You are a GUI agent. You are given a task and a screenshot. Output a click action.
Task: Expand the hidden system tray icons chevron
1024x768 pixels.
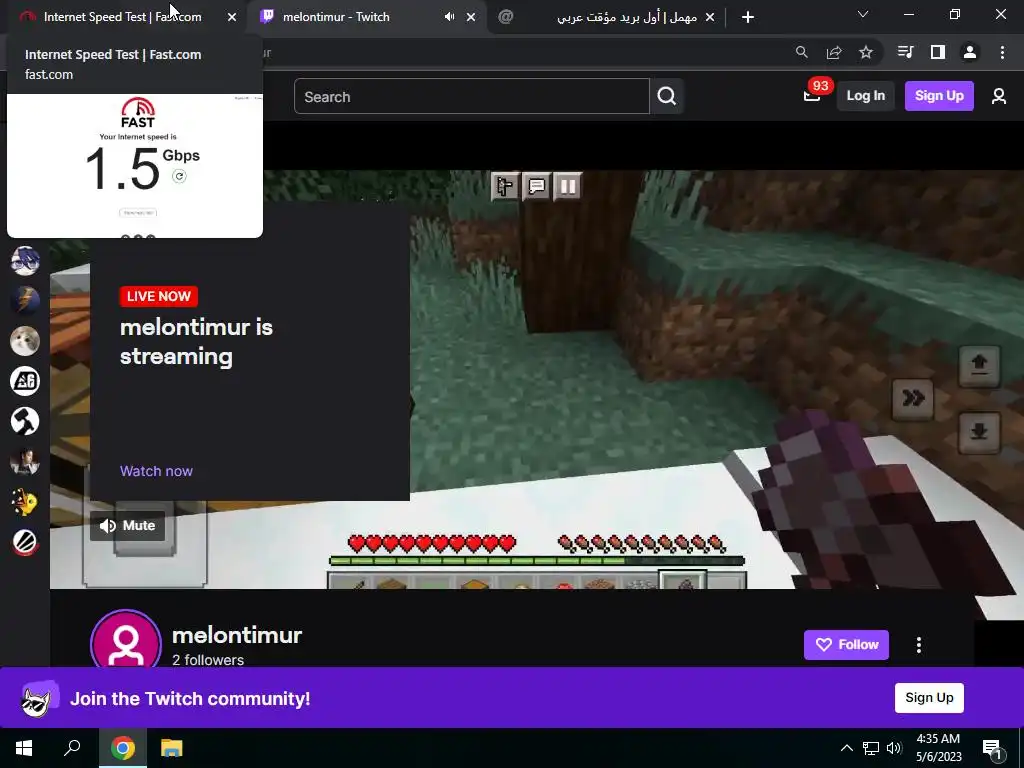coord(846,748)
